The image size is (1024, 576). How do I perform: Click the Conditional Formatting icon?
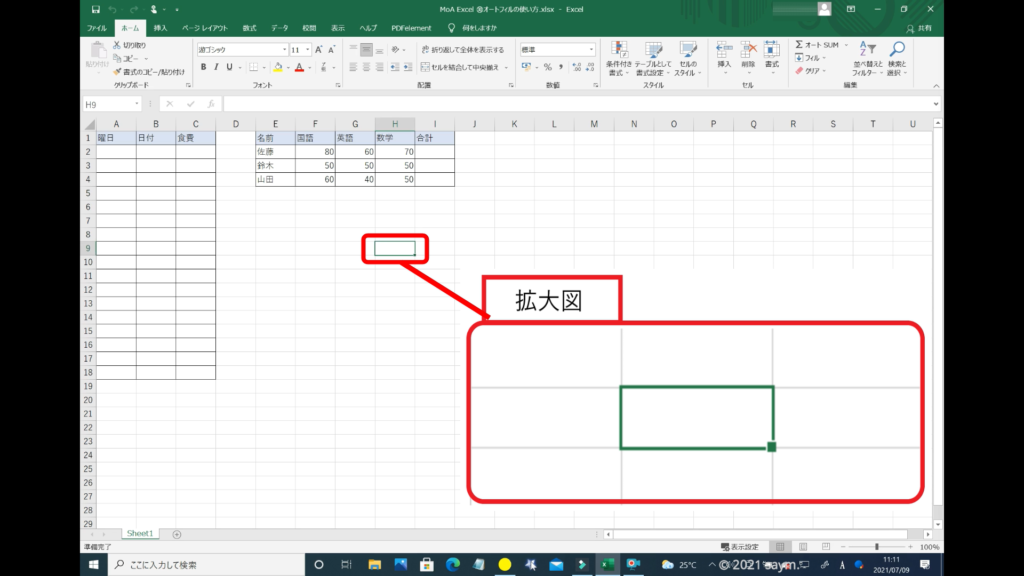tap(619, 50)
